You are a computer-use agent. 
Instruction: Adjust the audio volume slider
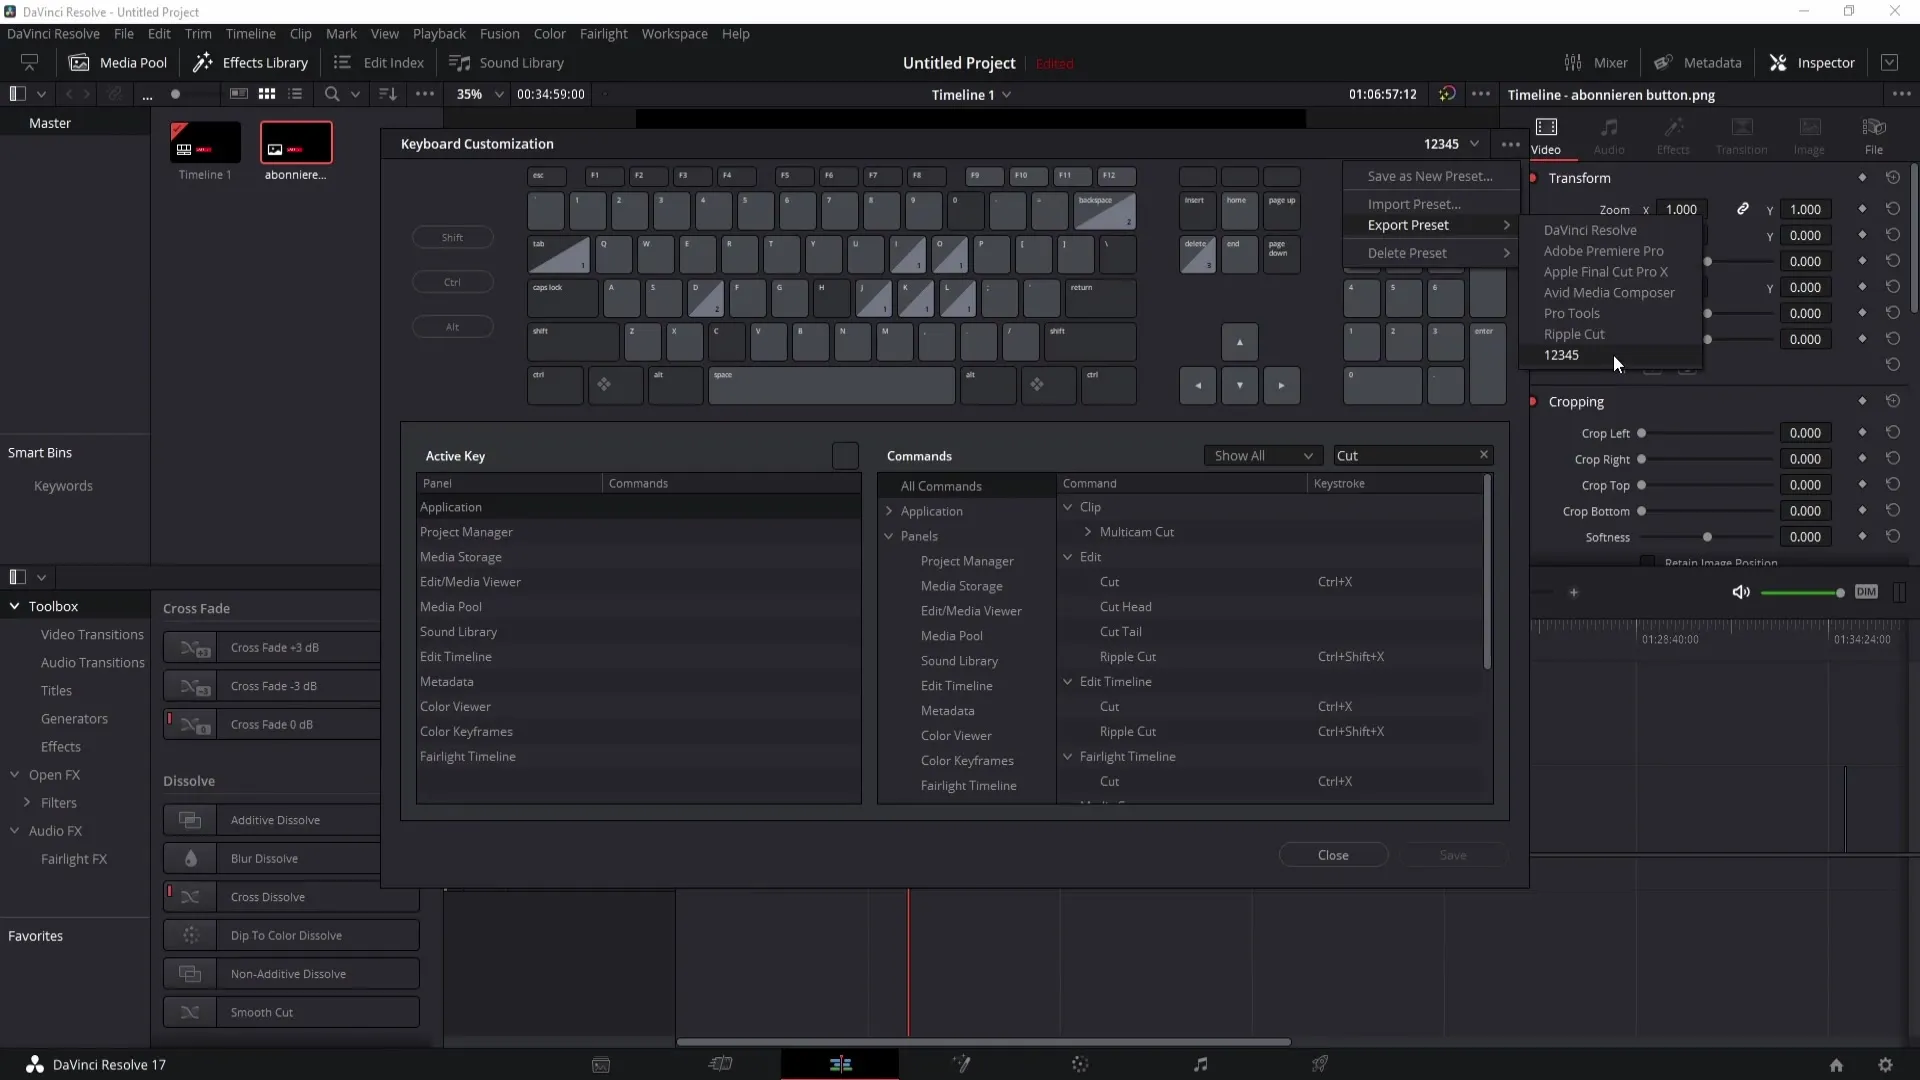point(1801,593)
